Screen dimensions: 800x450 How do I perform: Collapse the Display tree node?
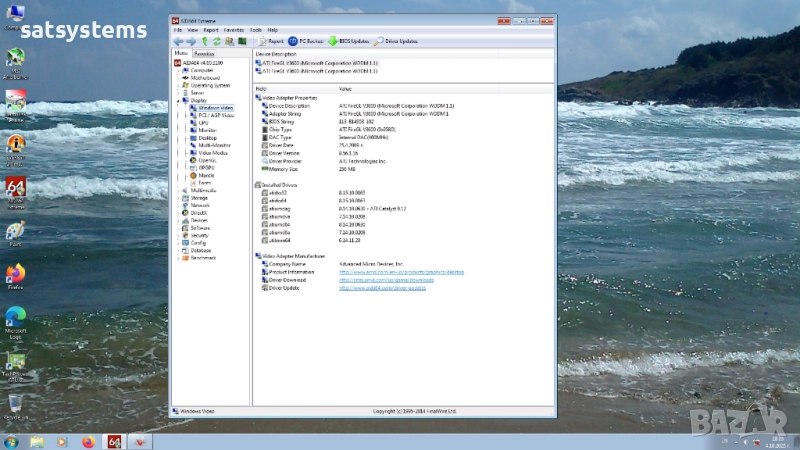(178, 100)
